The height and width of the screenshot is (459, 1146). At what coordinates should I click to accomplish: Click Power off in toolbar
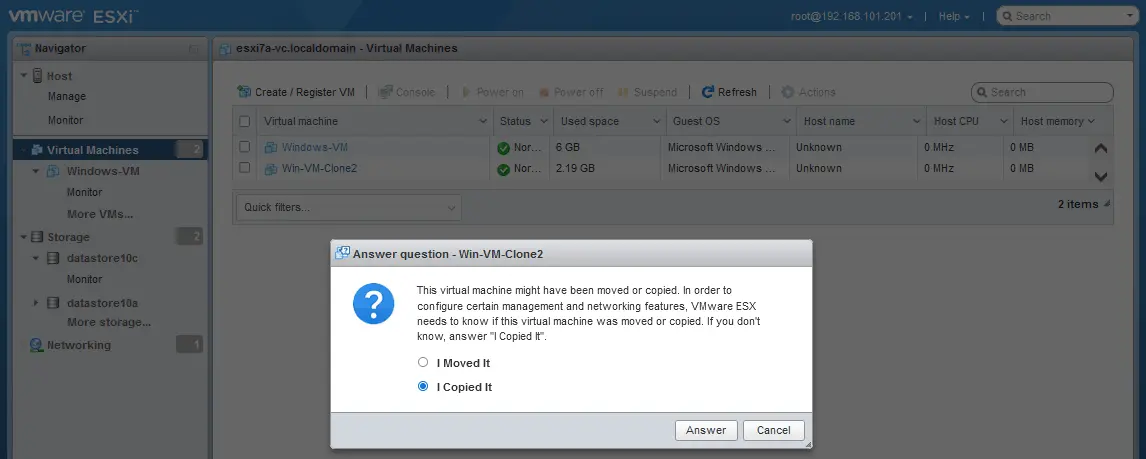point(571,92)
